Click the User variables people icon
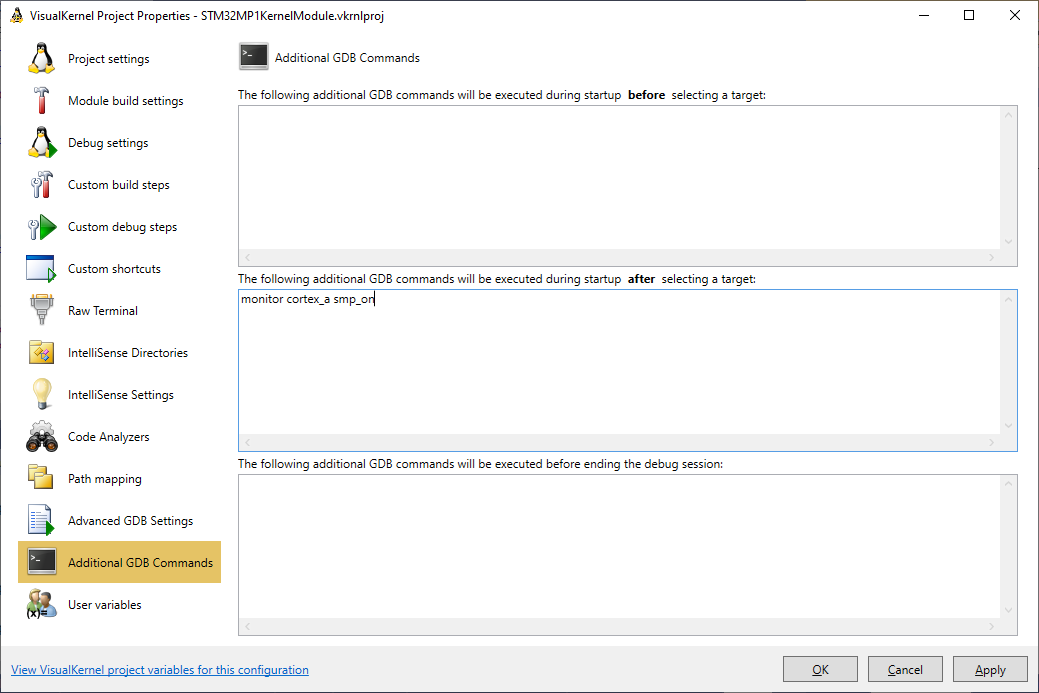This screenshot has height=693, width=1039. pyautogui.click(x=41, y=604)
